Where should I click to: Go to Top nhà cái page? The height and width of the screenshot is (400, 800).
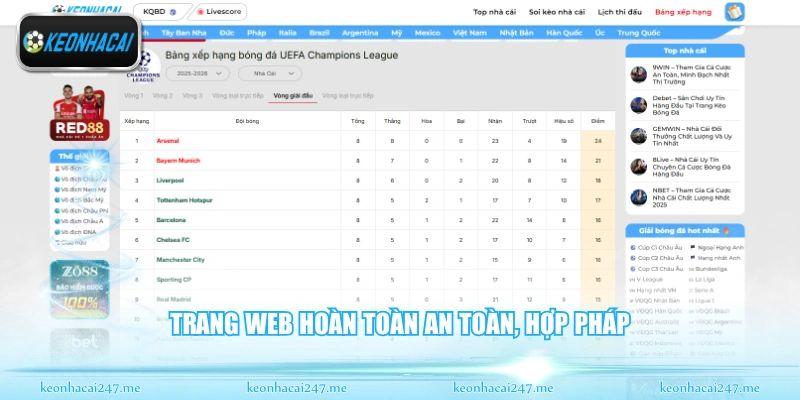494,12
